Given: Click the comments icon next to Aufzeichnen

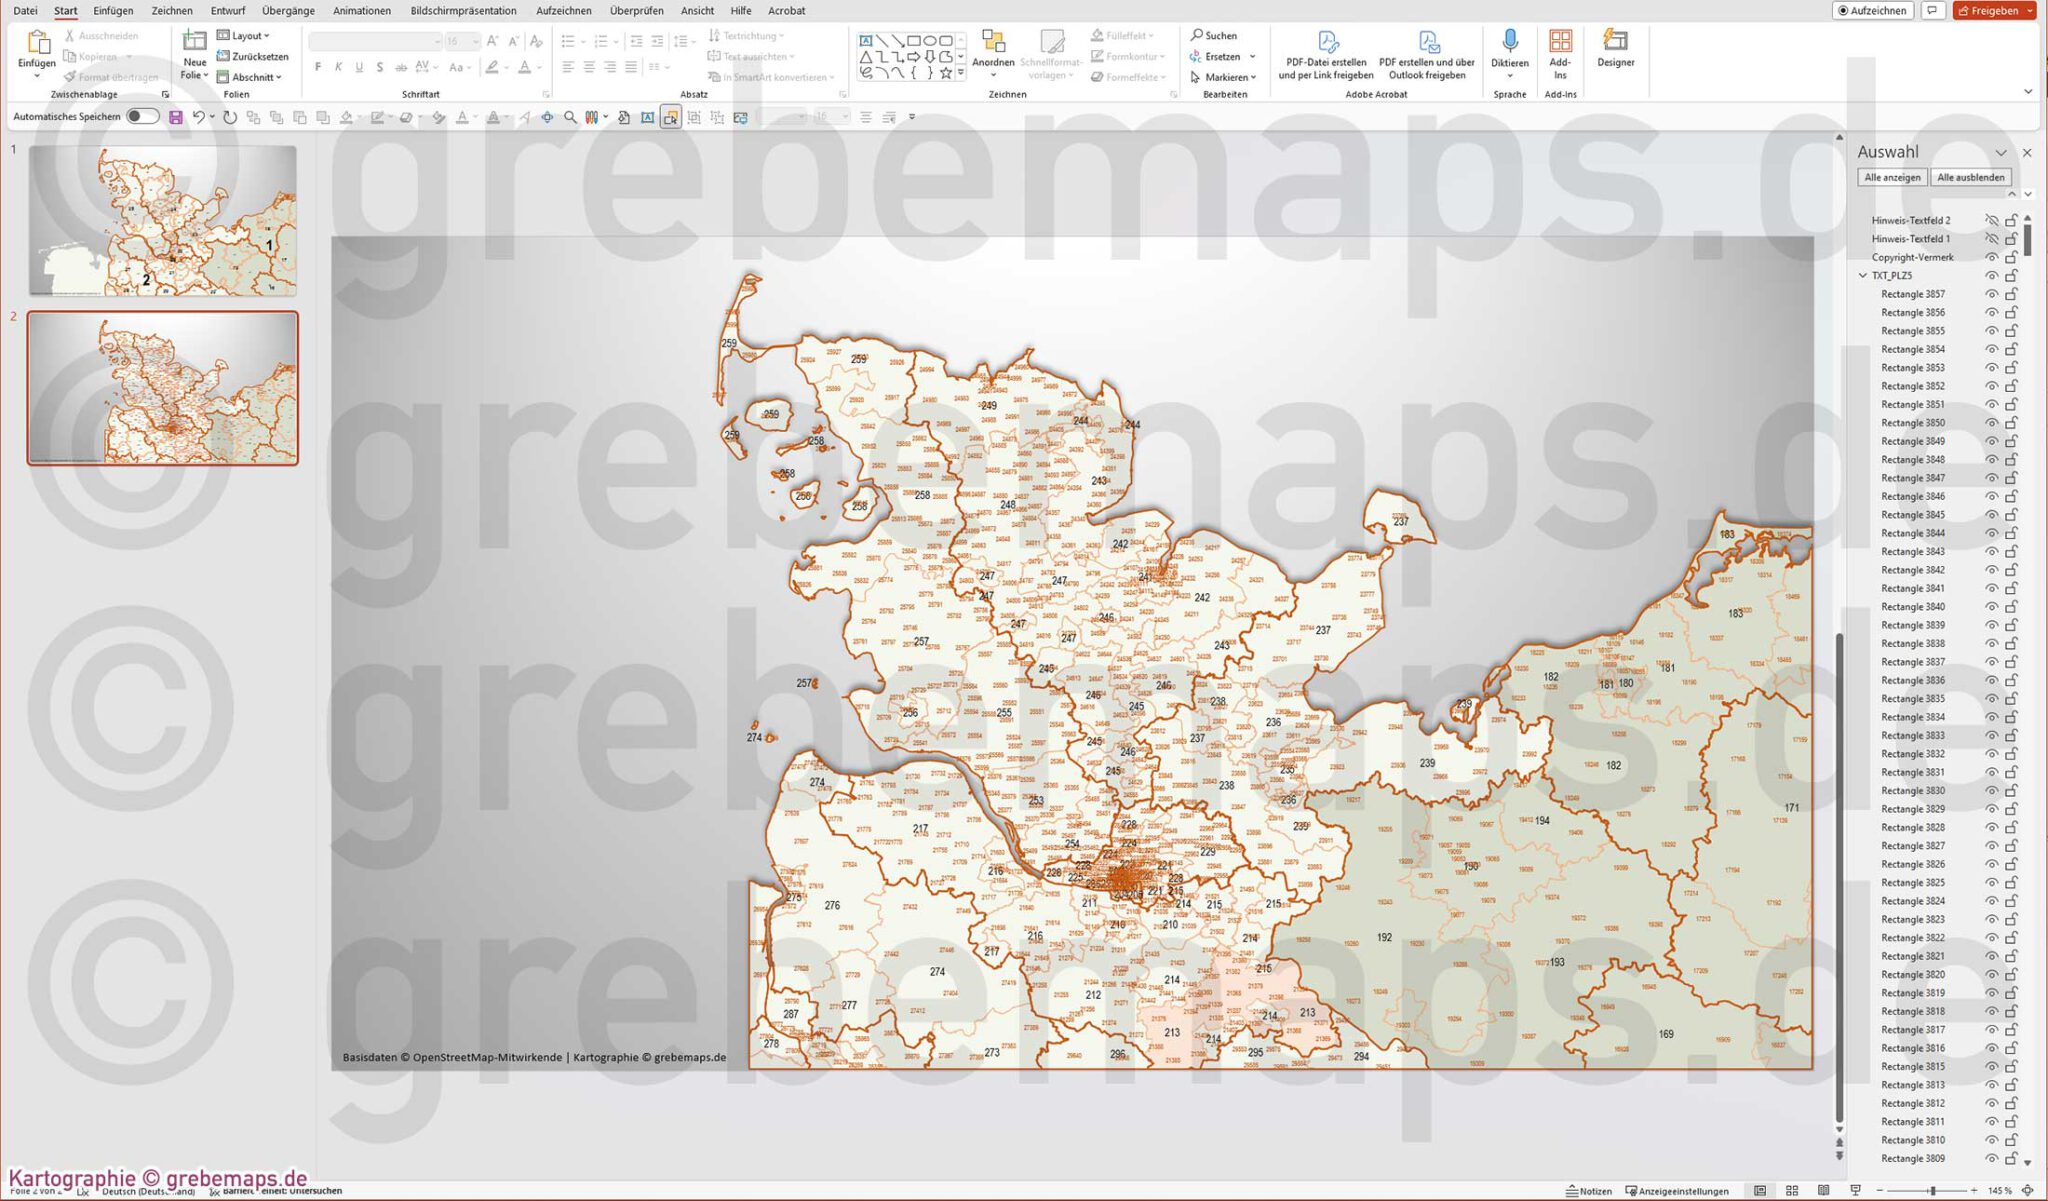Looking at the screenshot, I should pos(1933,10).
